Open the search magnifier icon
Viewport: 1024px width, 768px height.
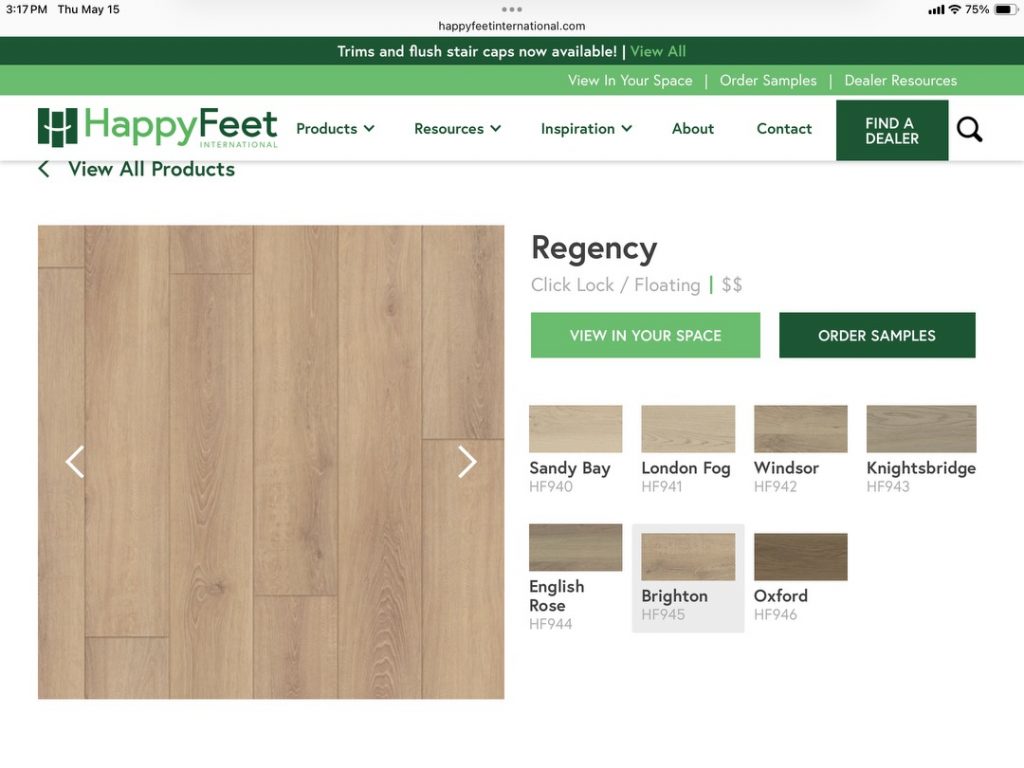click(969, 129)
